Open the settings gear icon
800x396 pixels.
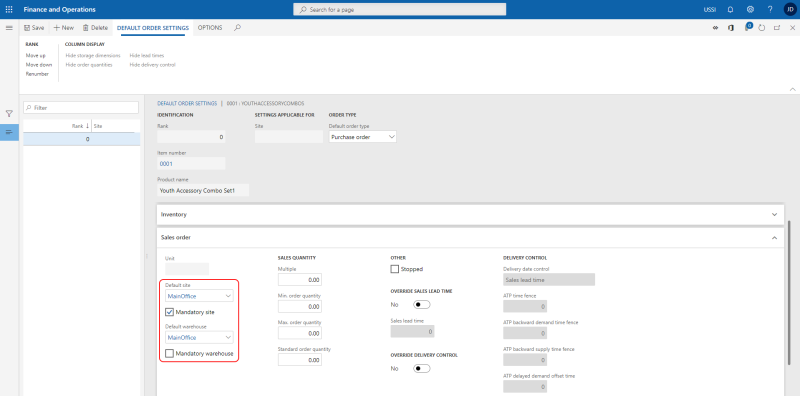(x=750, y=9)
